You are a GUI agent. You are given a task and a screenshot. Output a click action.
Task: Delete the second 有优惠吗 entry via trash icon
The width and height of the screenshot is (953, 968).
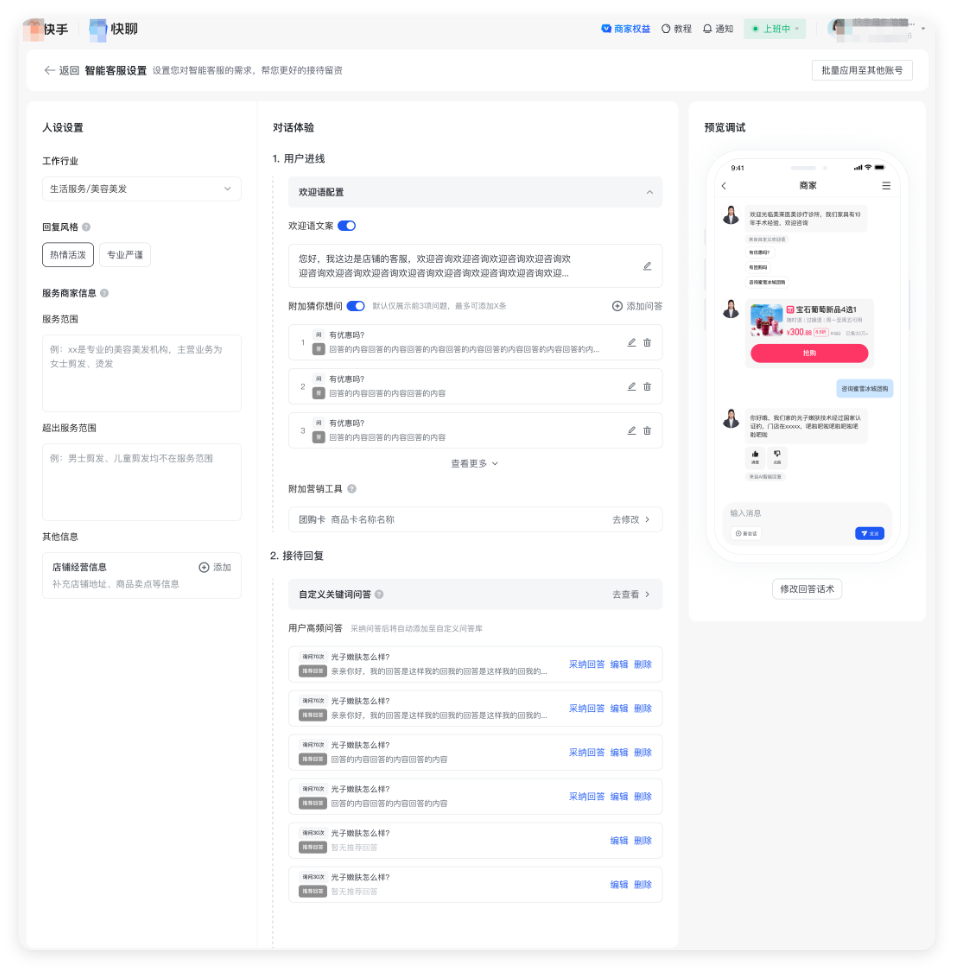647,386
